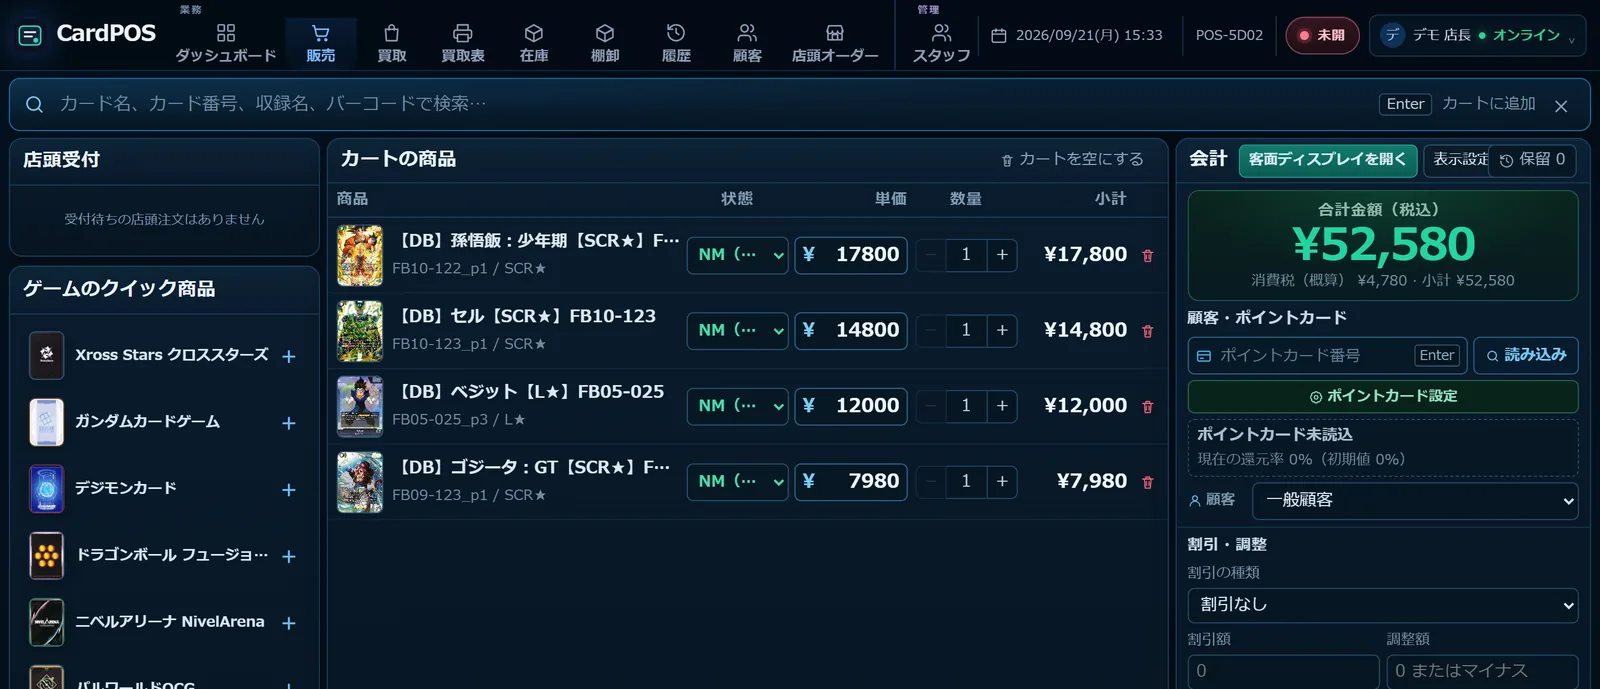Open the 割引なし discount type dropdown
1600x689 pixels.
pyautogui.click(x=1383, y=605)
